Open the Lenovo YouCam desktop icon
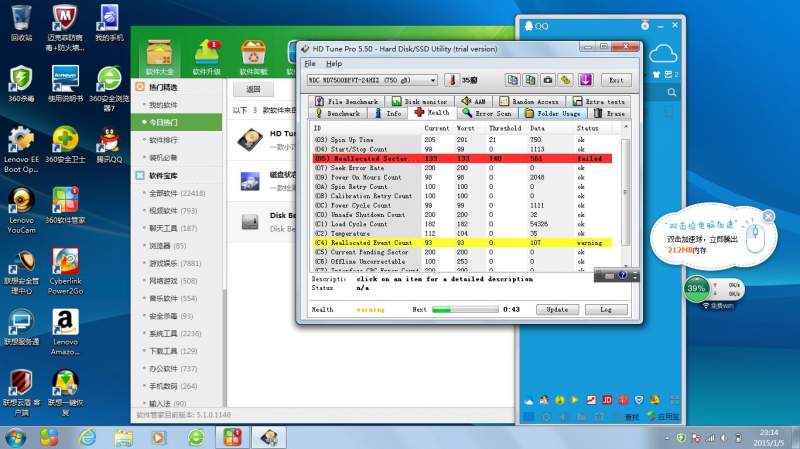 click(x=21, y=211)
